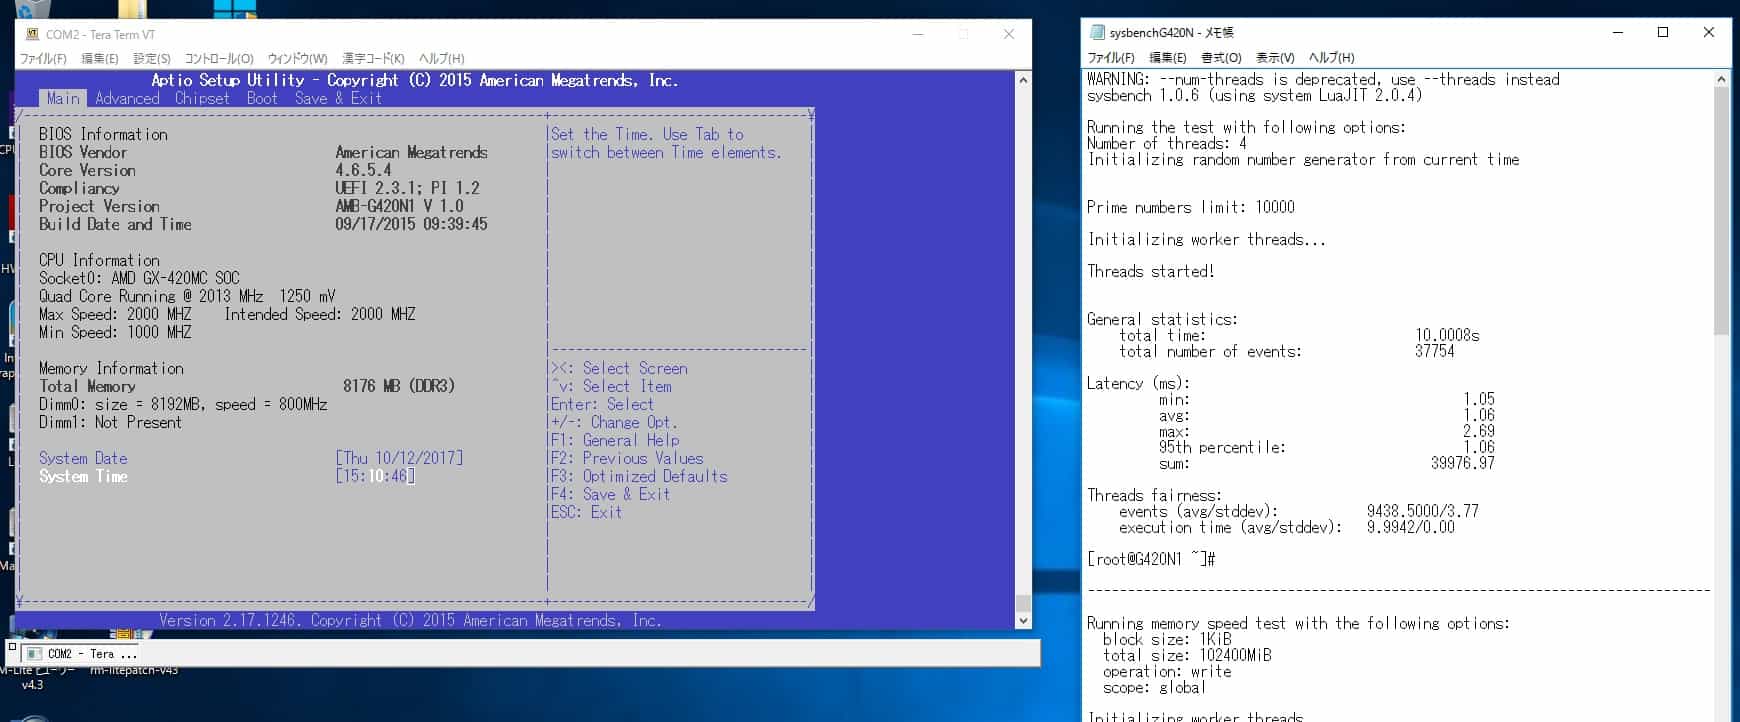Click System Date value field
Image resolution: width=1740 pixels, height=722 pixels.
399,458
